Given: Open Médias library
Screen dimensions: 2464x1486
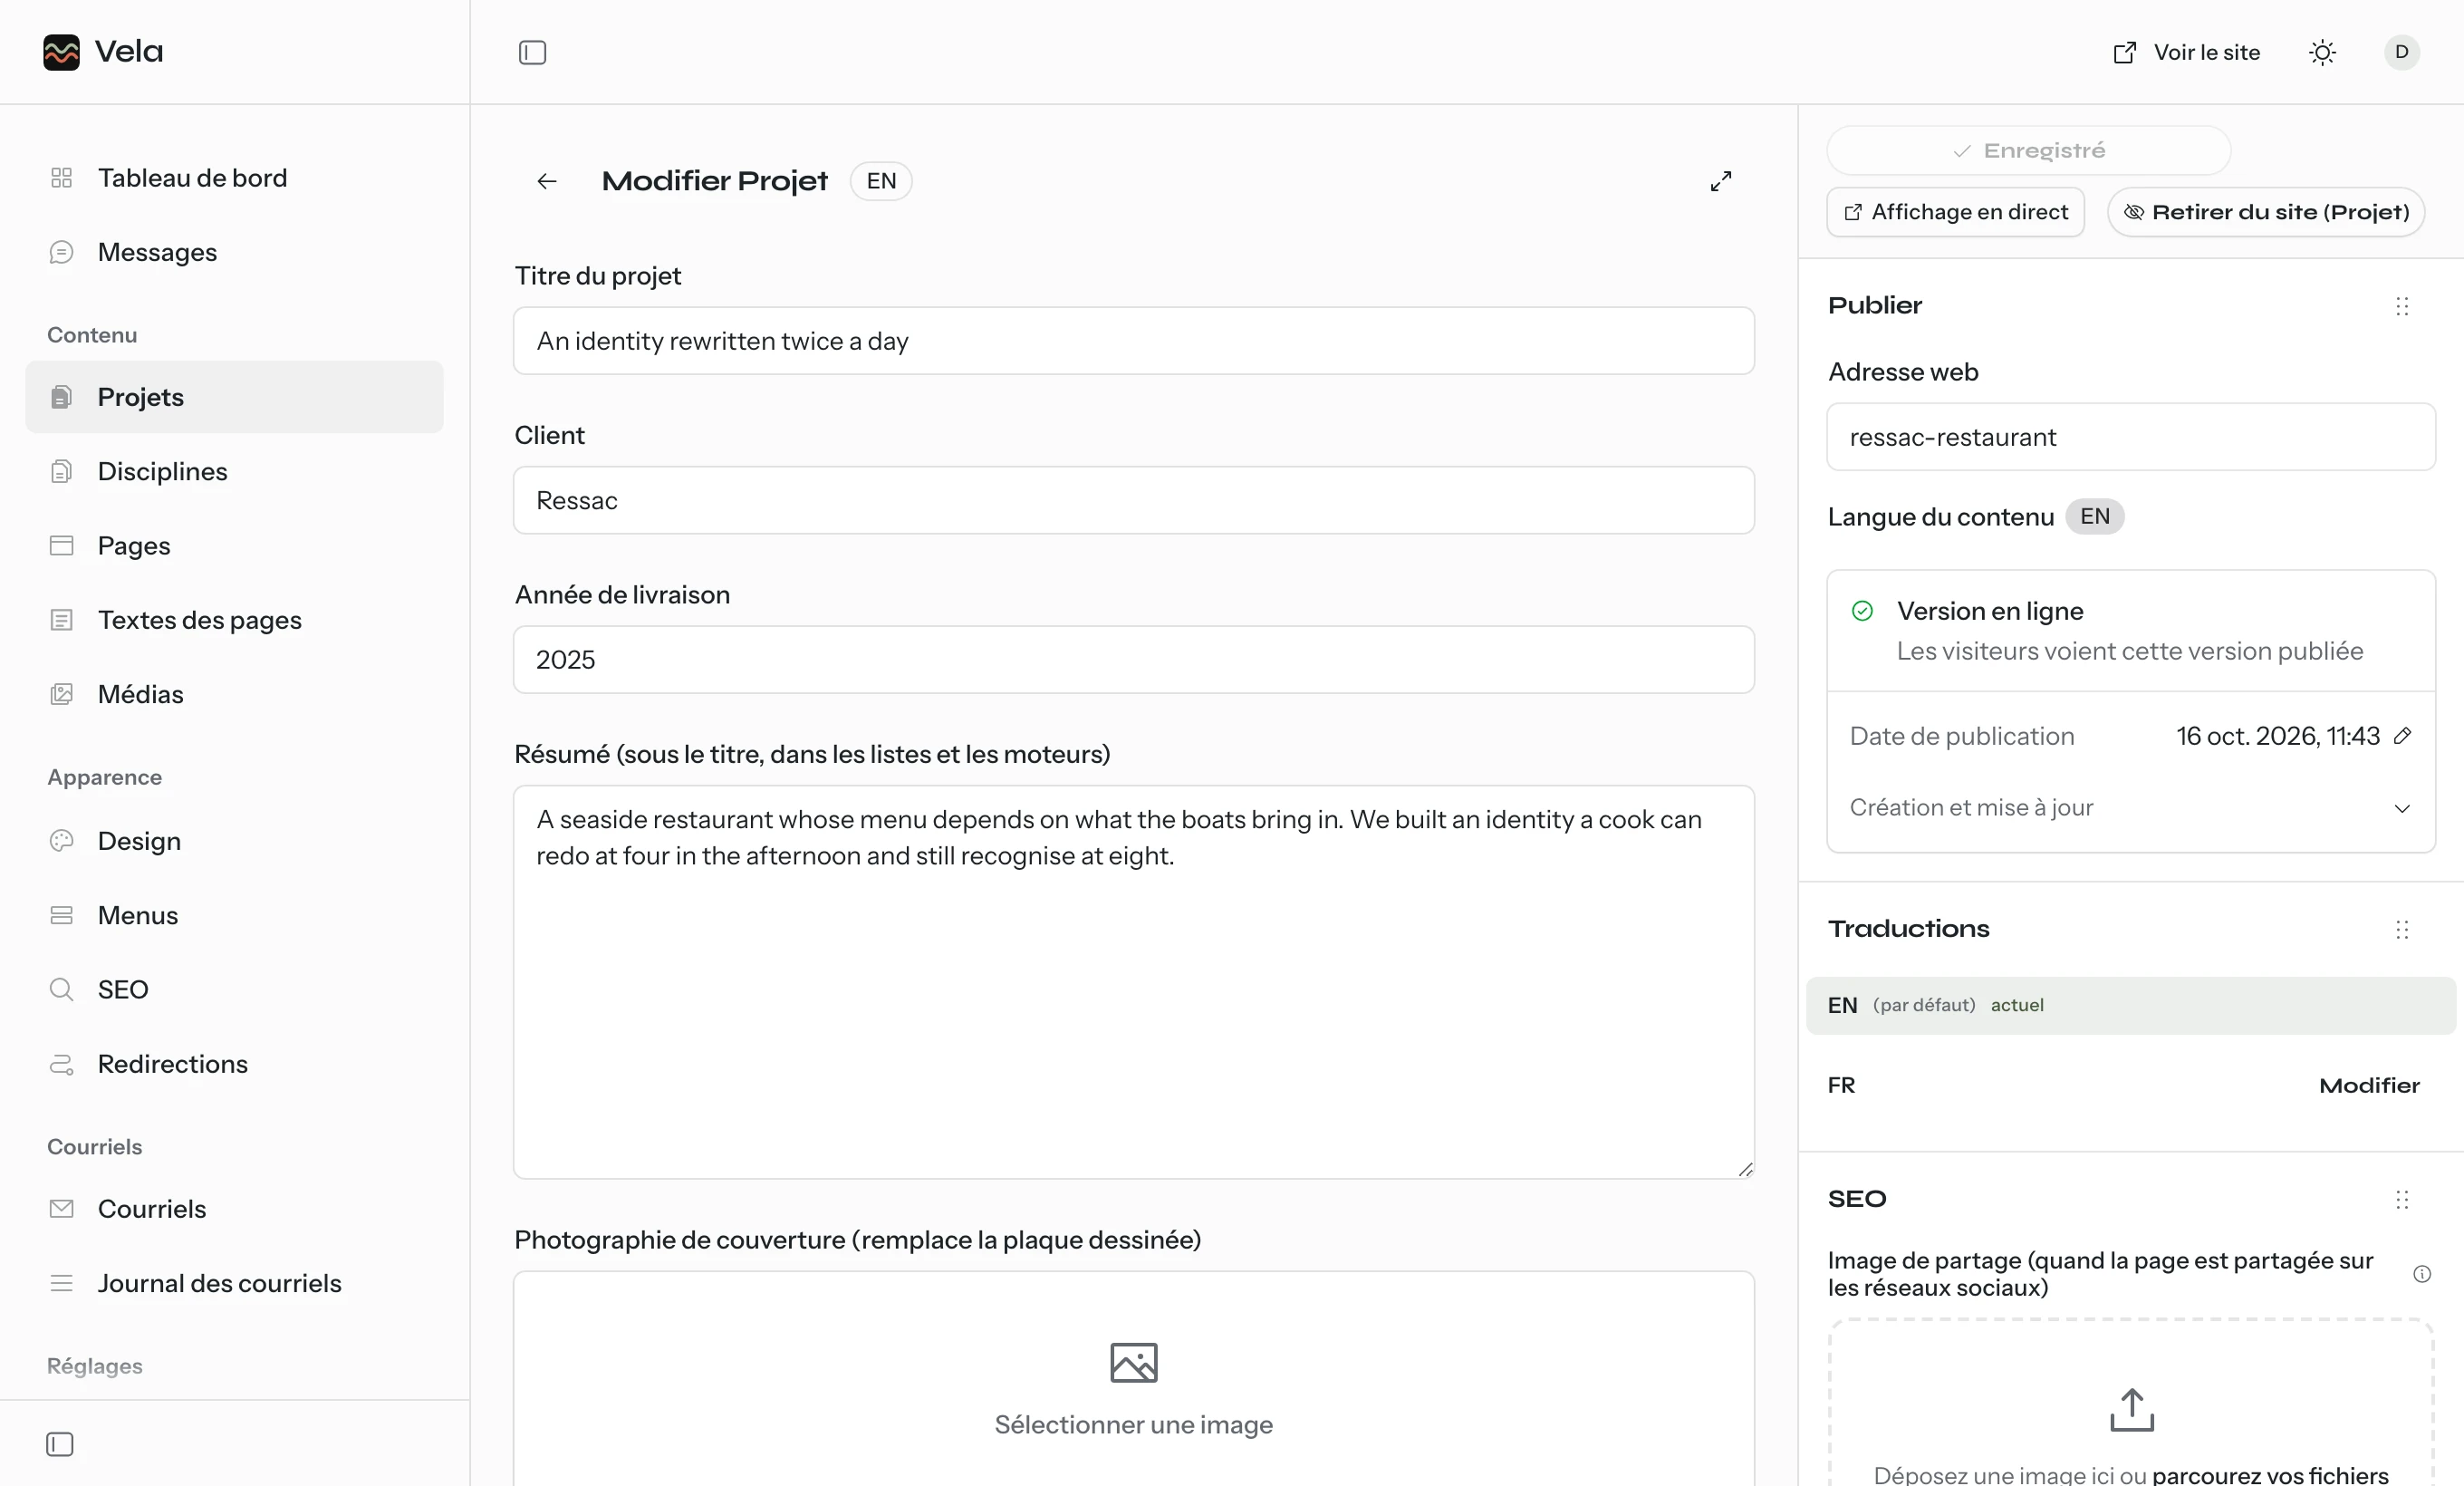Looking at the screenshot, I should click(x=234, y=694).
